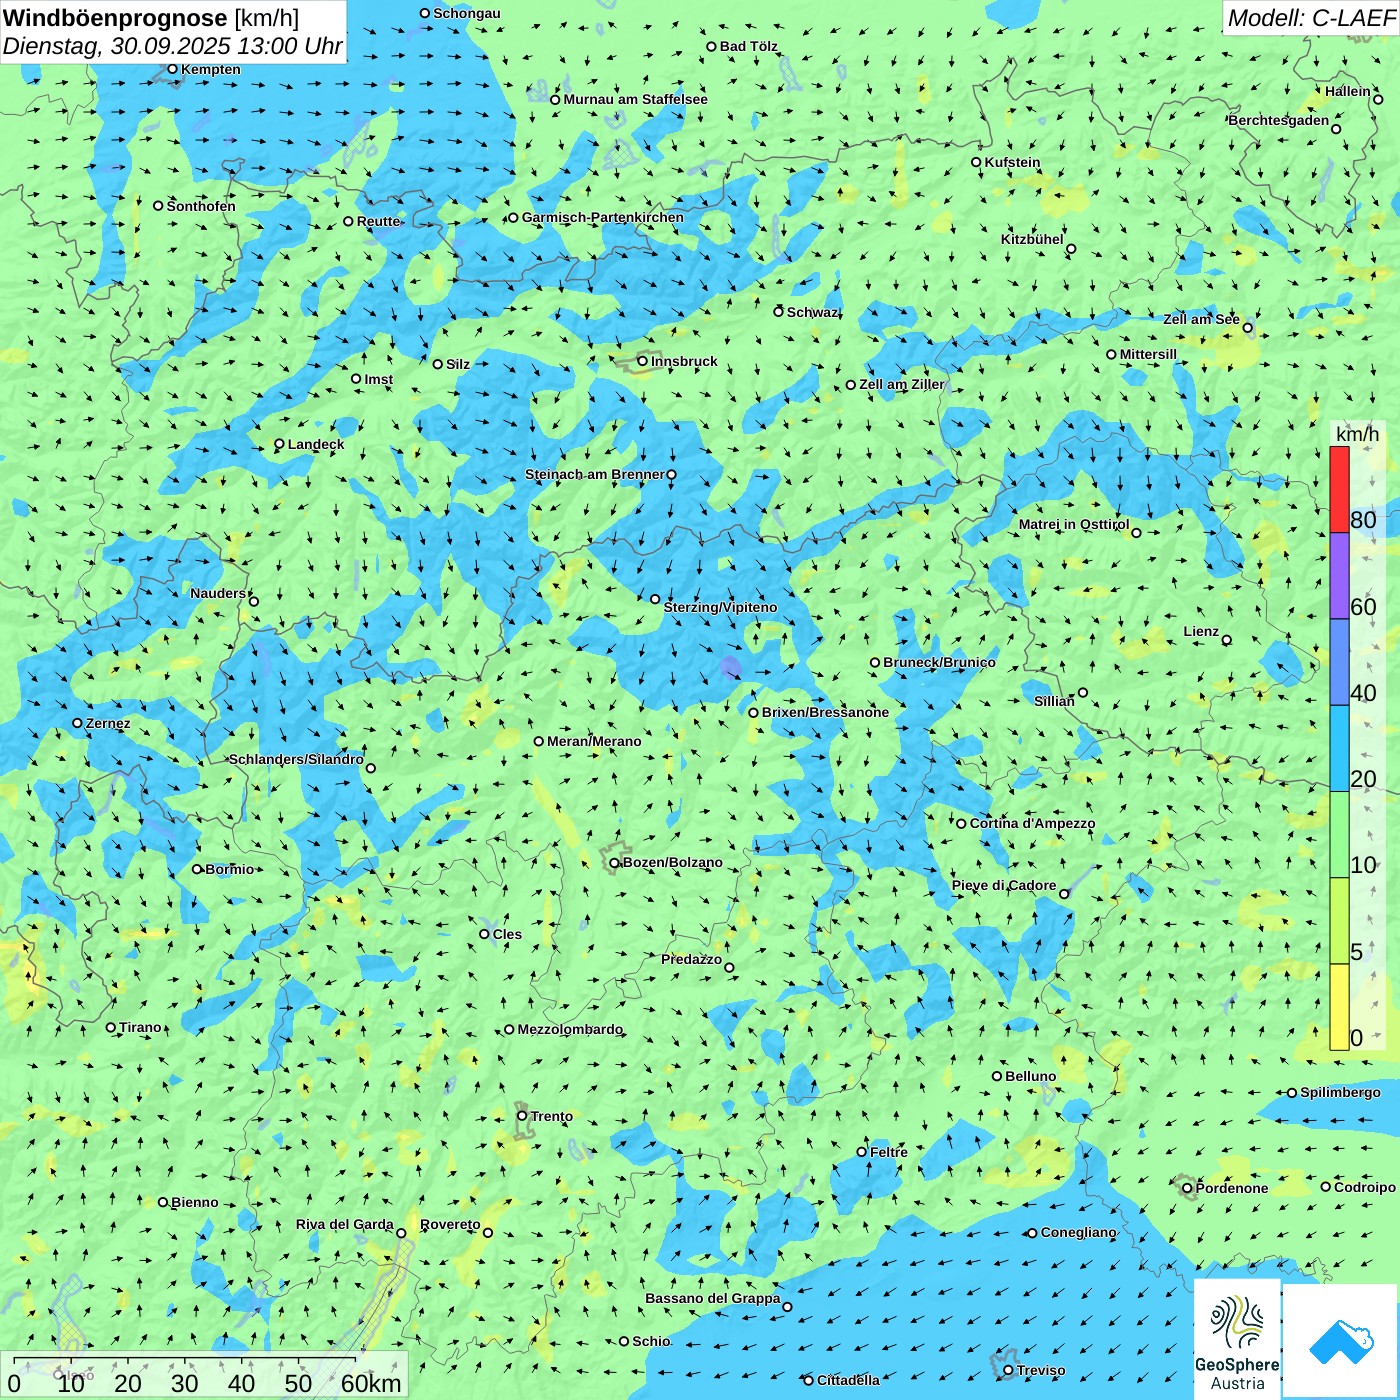Screen dimensions: 1400x1400
Task: Click the Bruneck/Brunico label
Action: pos(939,662)
